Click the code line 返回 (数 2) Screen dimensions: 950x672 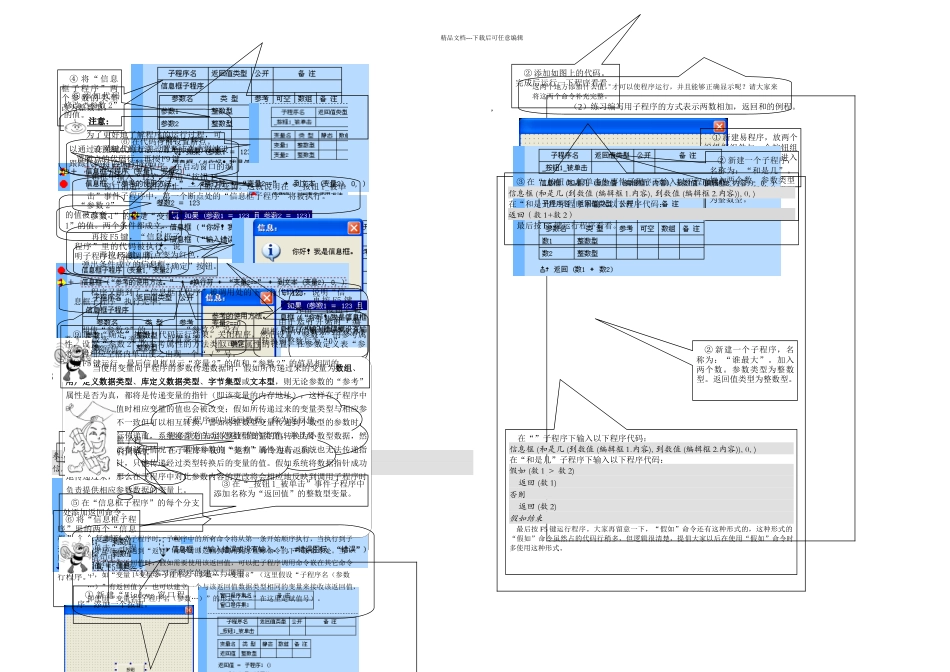point(537,506)
